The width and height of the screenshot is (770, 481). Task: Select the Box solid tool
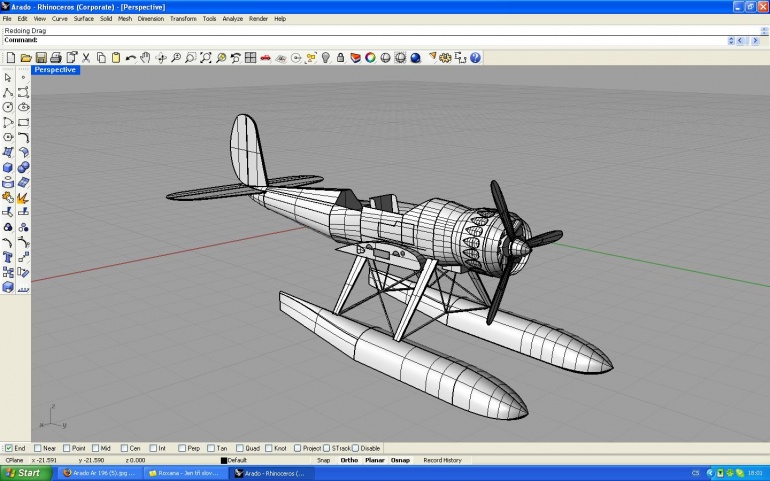tap(8, 168)
